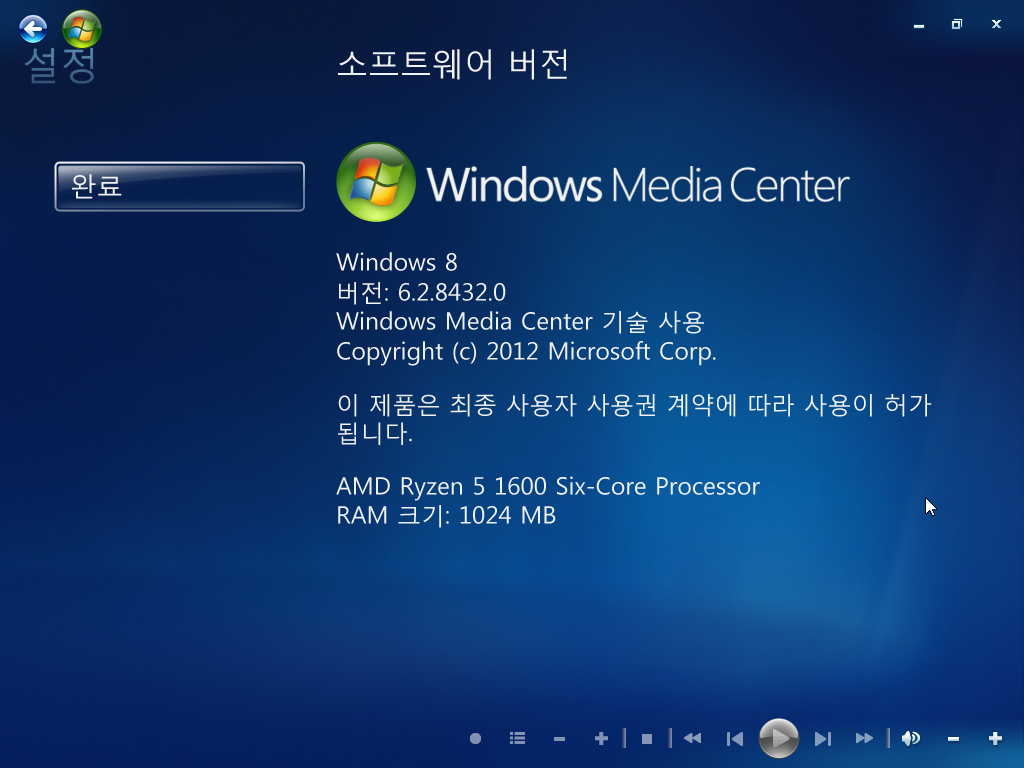Rewind with the double-left arrow button
The image size is (1024, 768).
click(692, 739)
